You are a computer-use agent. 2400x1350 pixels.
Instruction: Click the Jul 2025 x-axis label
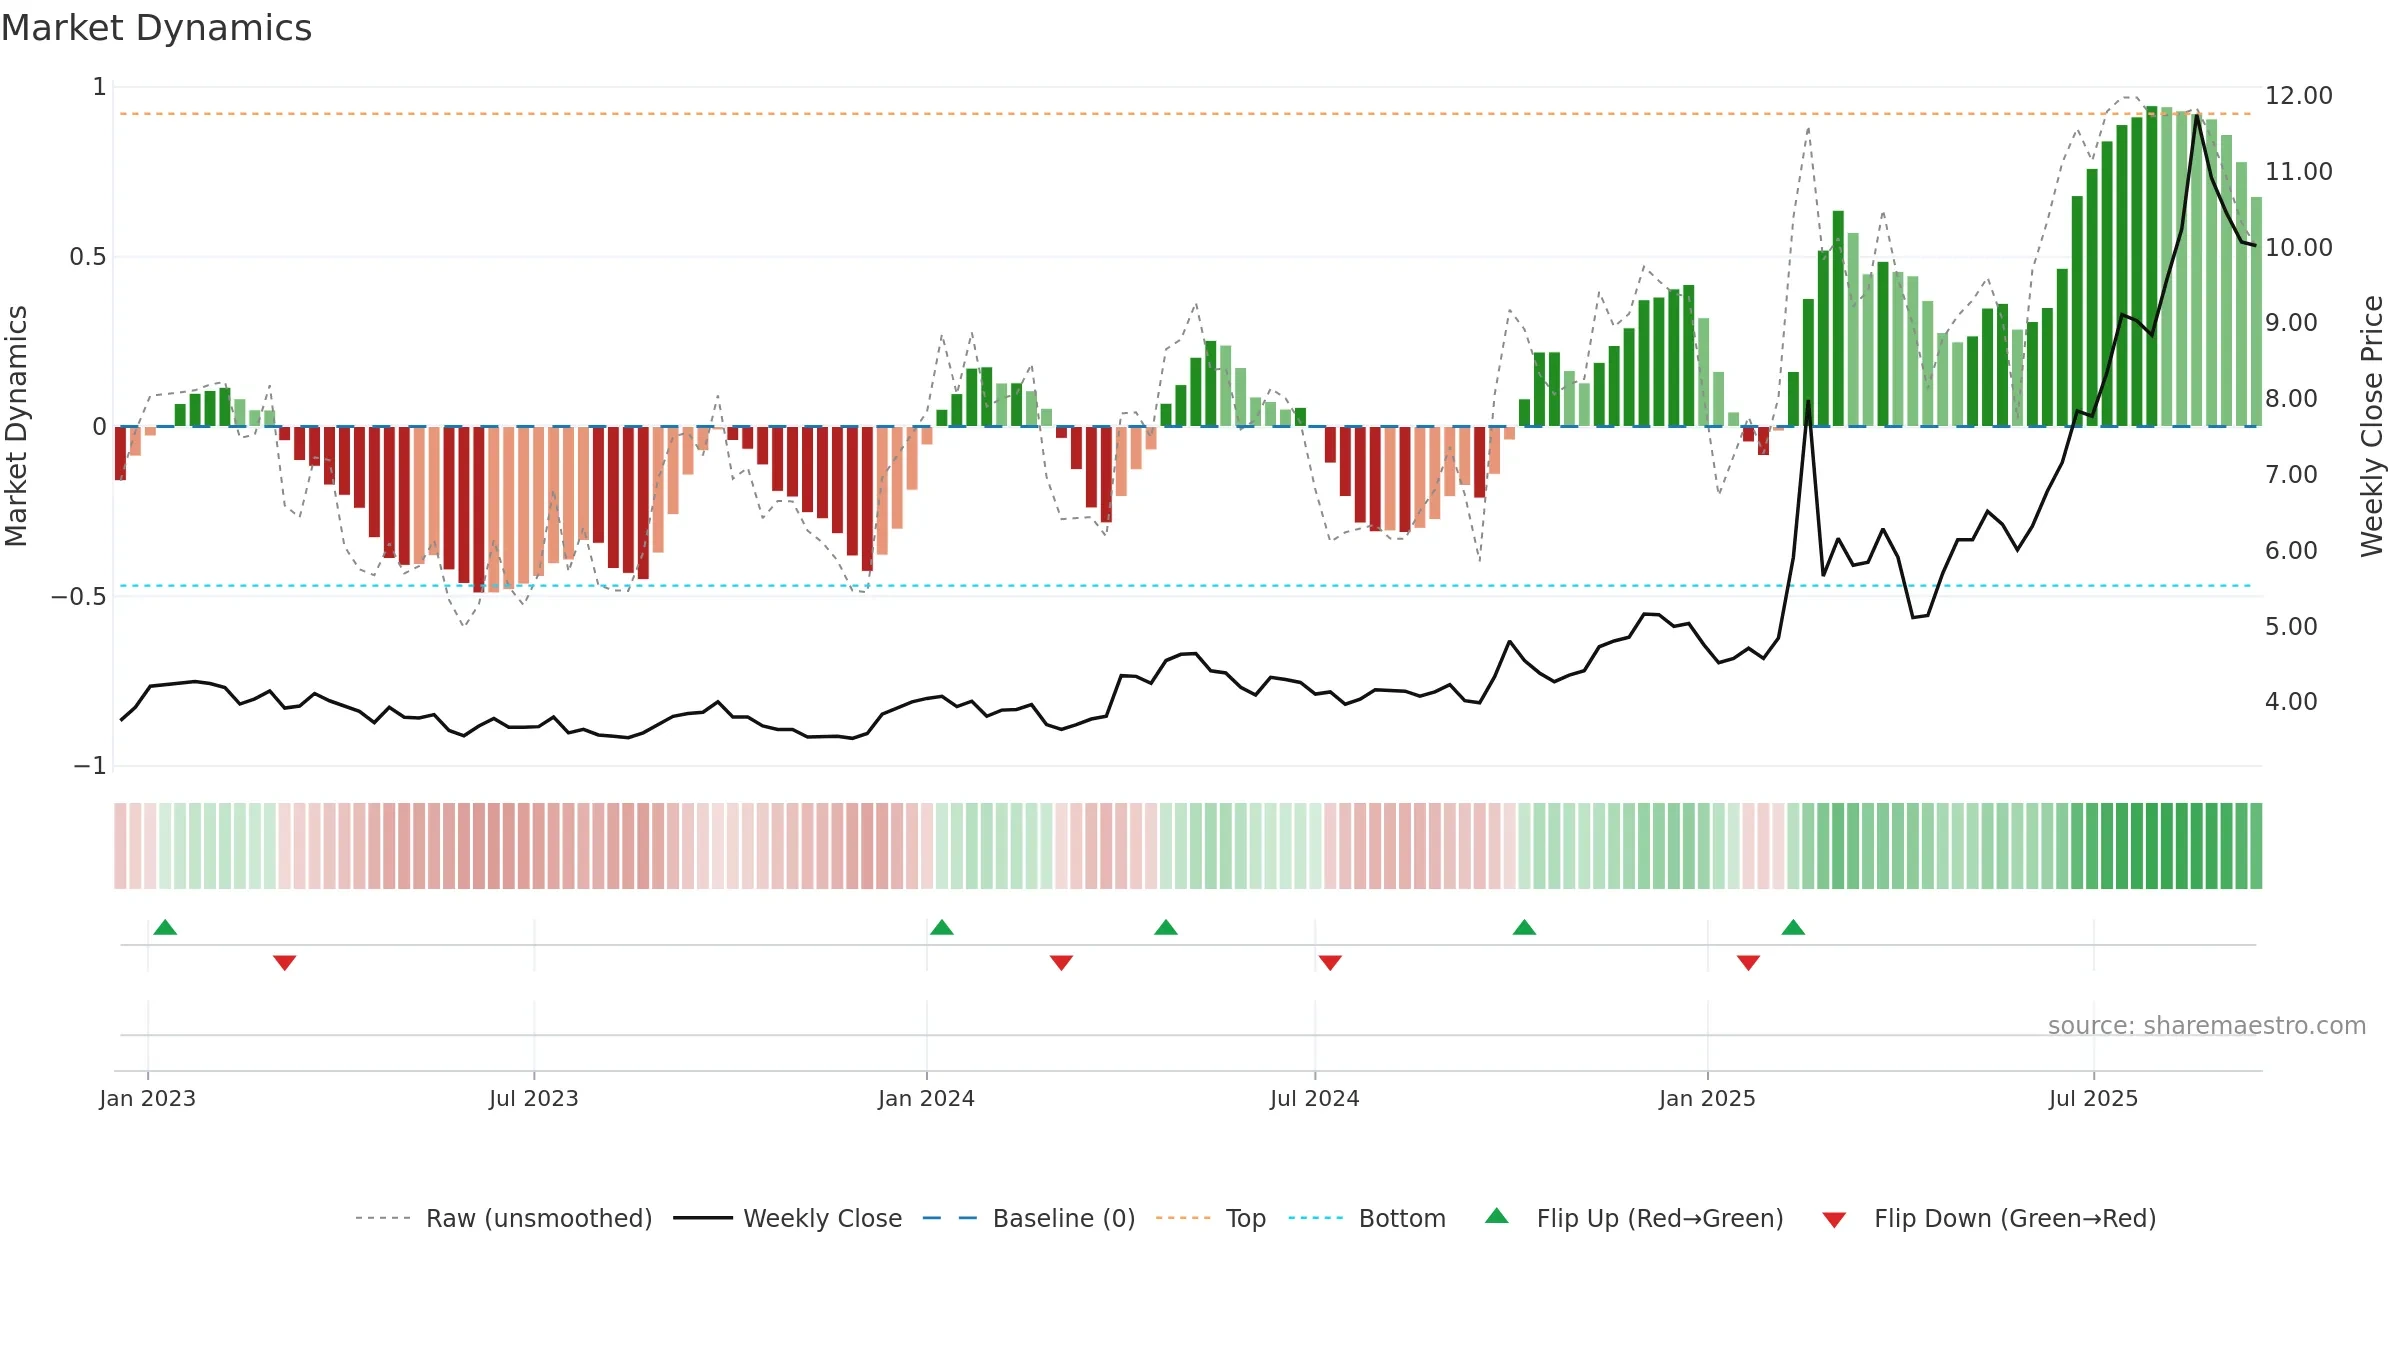coord(2094,1098)
